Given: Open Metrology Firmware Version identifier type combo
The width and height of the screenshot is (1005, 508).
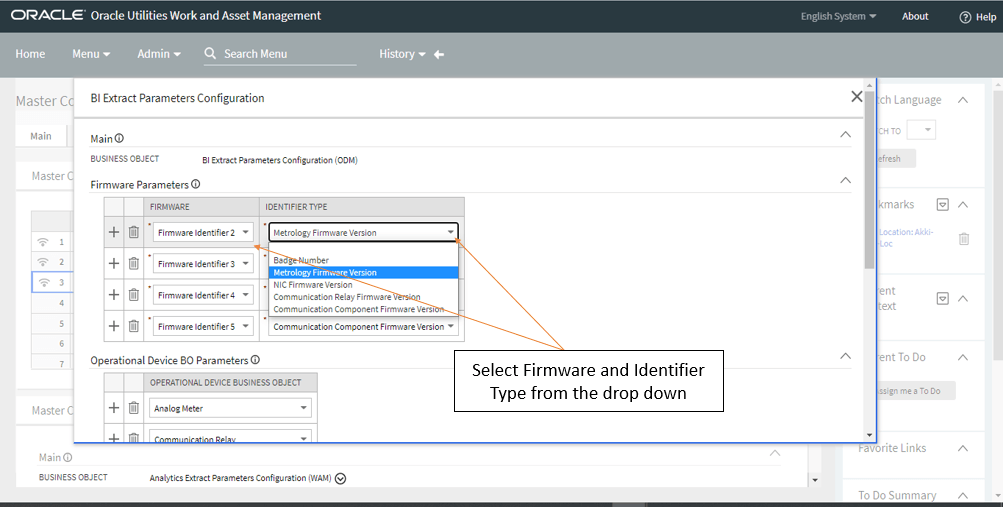Looking at the screenshot, I should [363, 233].
